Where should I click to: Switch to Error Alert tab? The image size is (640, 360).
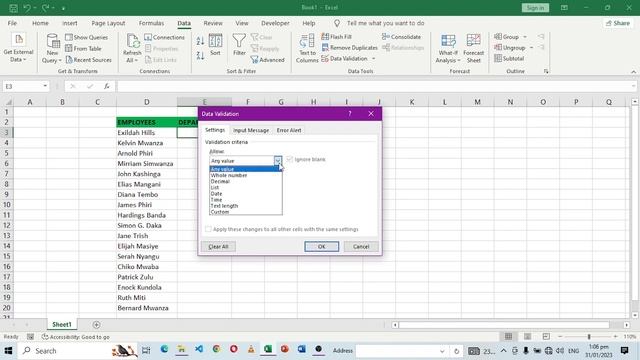(x=289, y=130)
